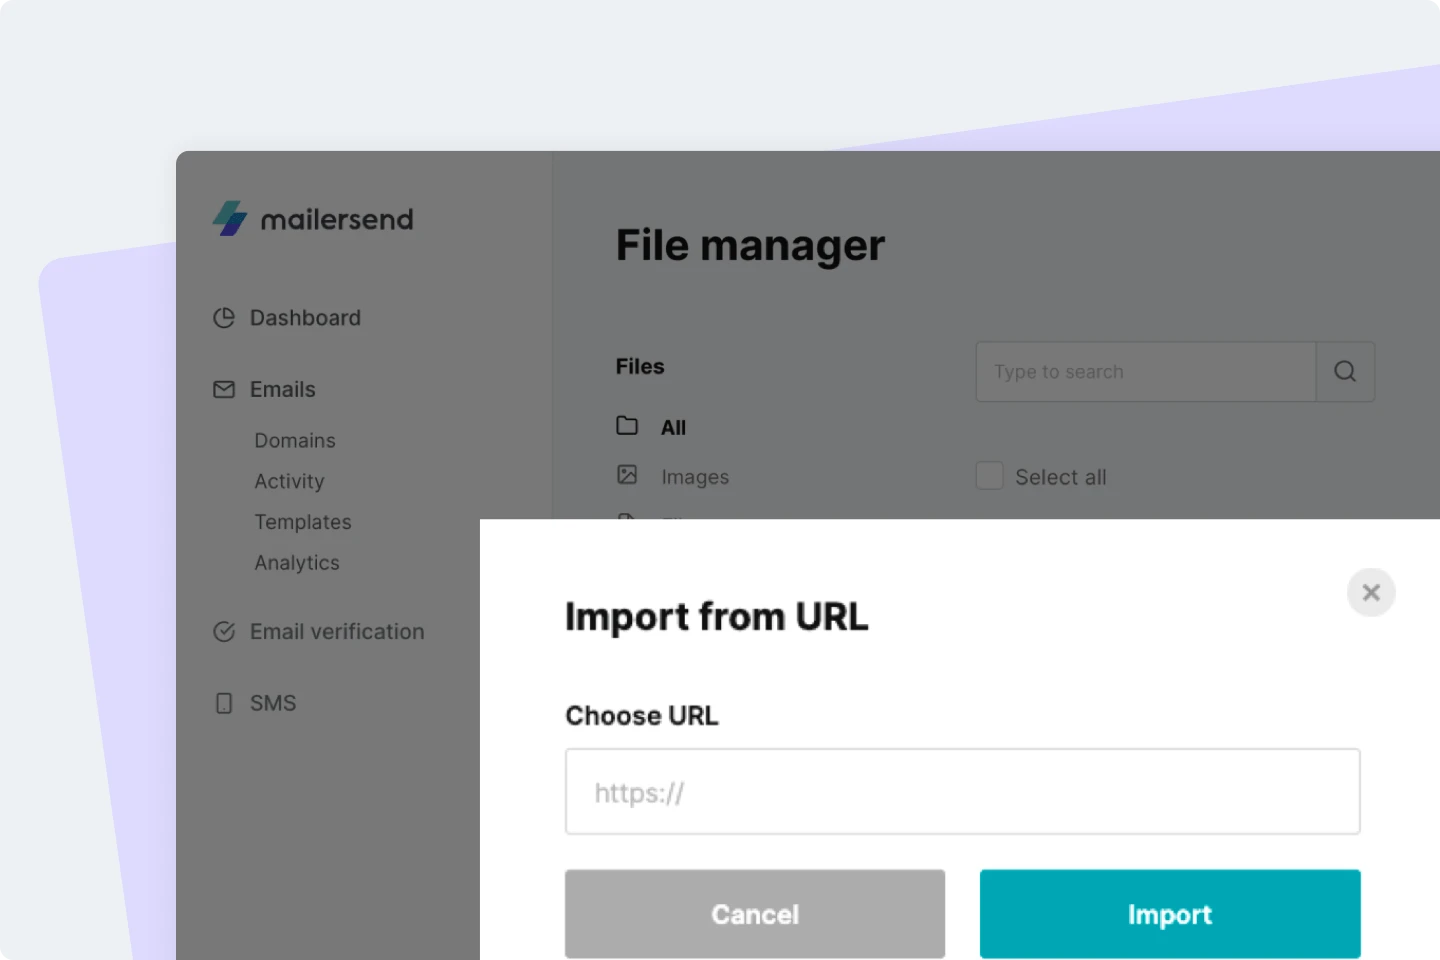This screenshot has width=1440, height=960.
Task: Close the Import from URL dialog
Action: click(1371, 593)
